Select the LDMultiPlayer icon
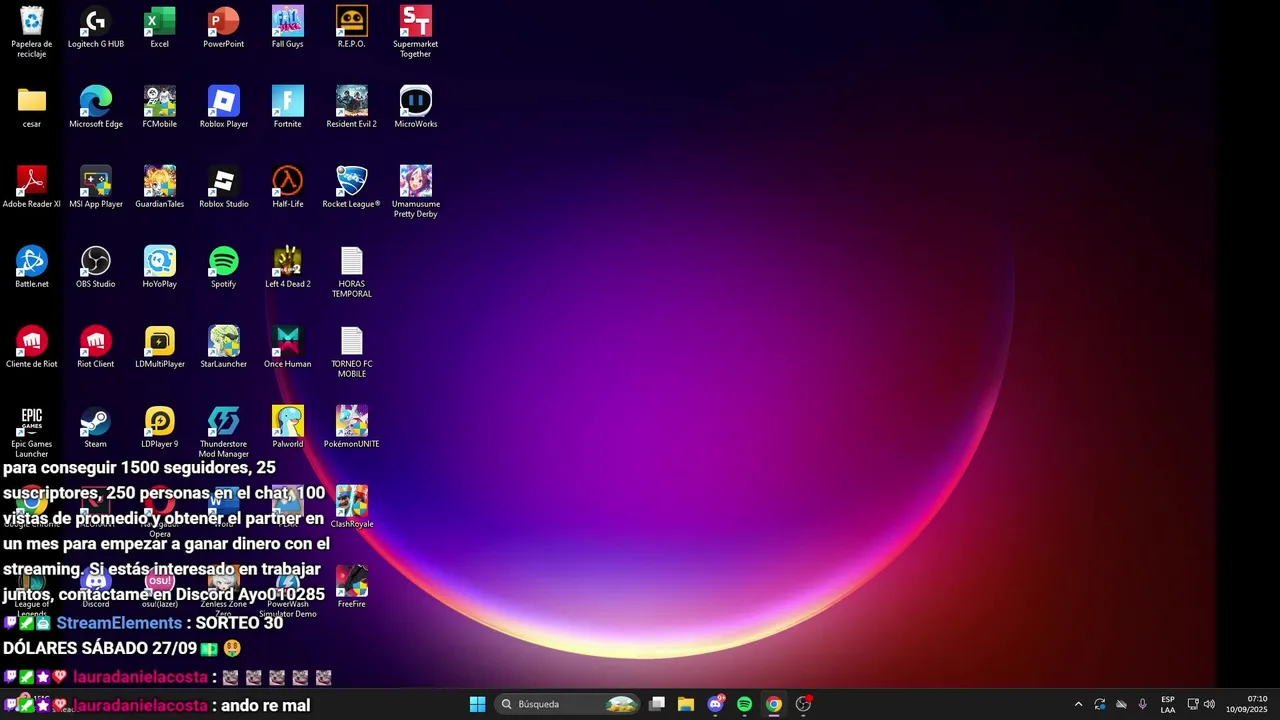This screenshot has height=720, width=1280. click(x=160, y=348)
